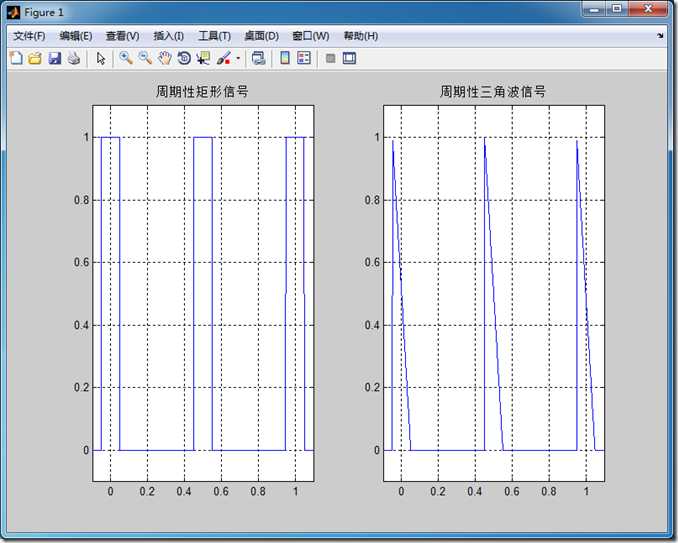Click the y-axis label 0.6 on the left plot

[x=82, y=262]
